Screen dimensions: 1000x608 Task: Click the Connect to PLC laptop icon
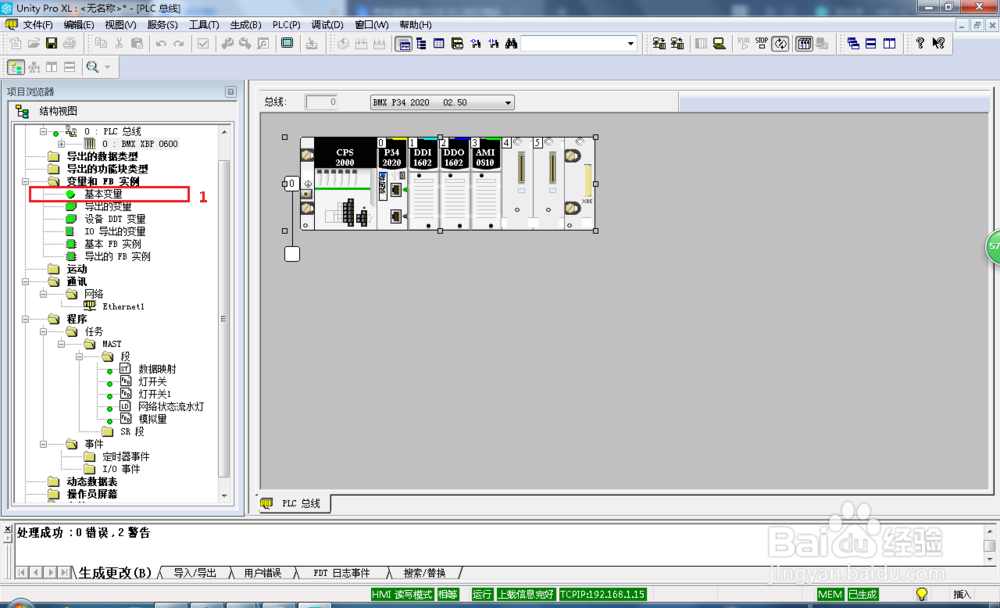719,43
